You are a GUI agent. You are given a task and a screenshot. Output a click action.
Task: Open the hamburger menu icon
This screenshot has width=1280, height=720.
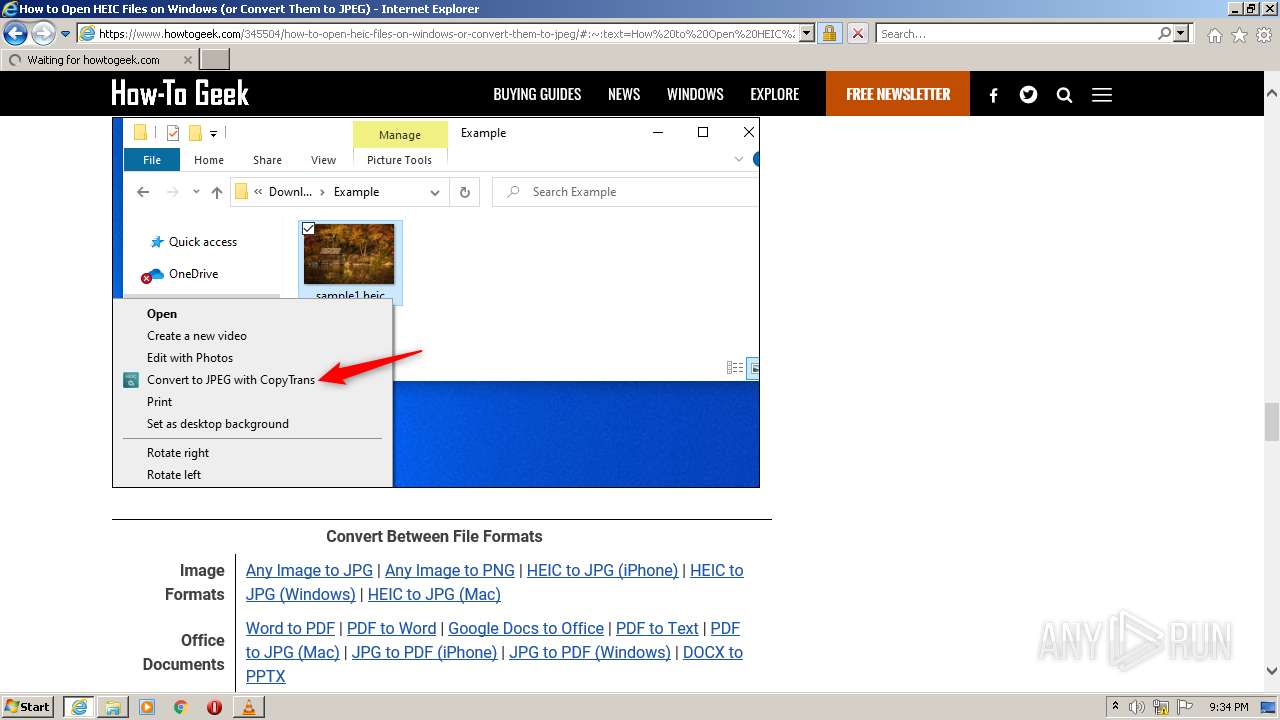[x=1102, y=95]
